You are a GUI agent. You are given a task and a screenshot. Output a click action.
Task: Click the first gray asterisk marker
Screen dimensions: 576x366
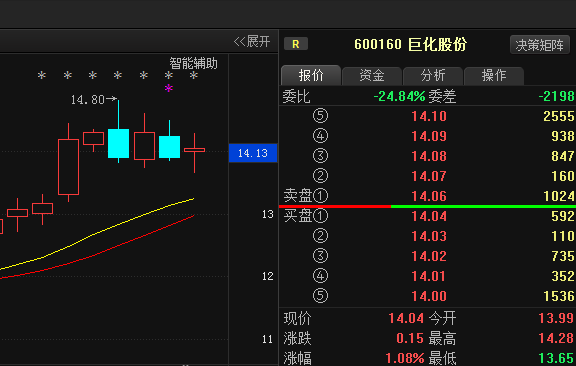tap(42, 75)
